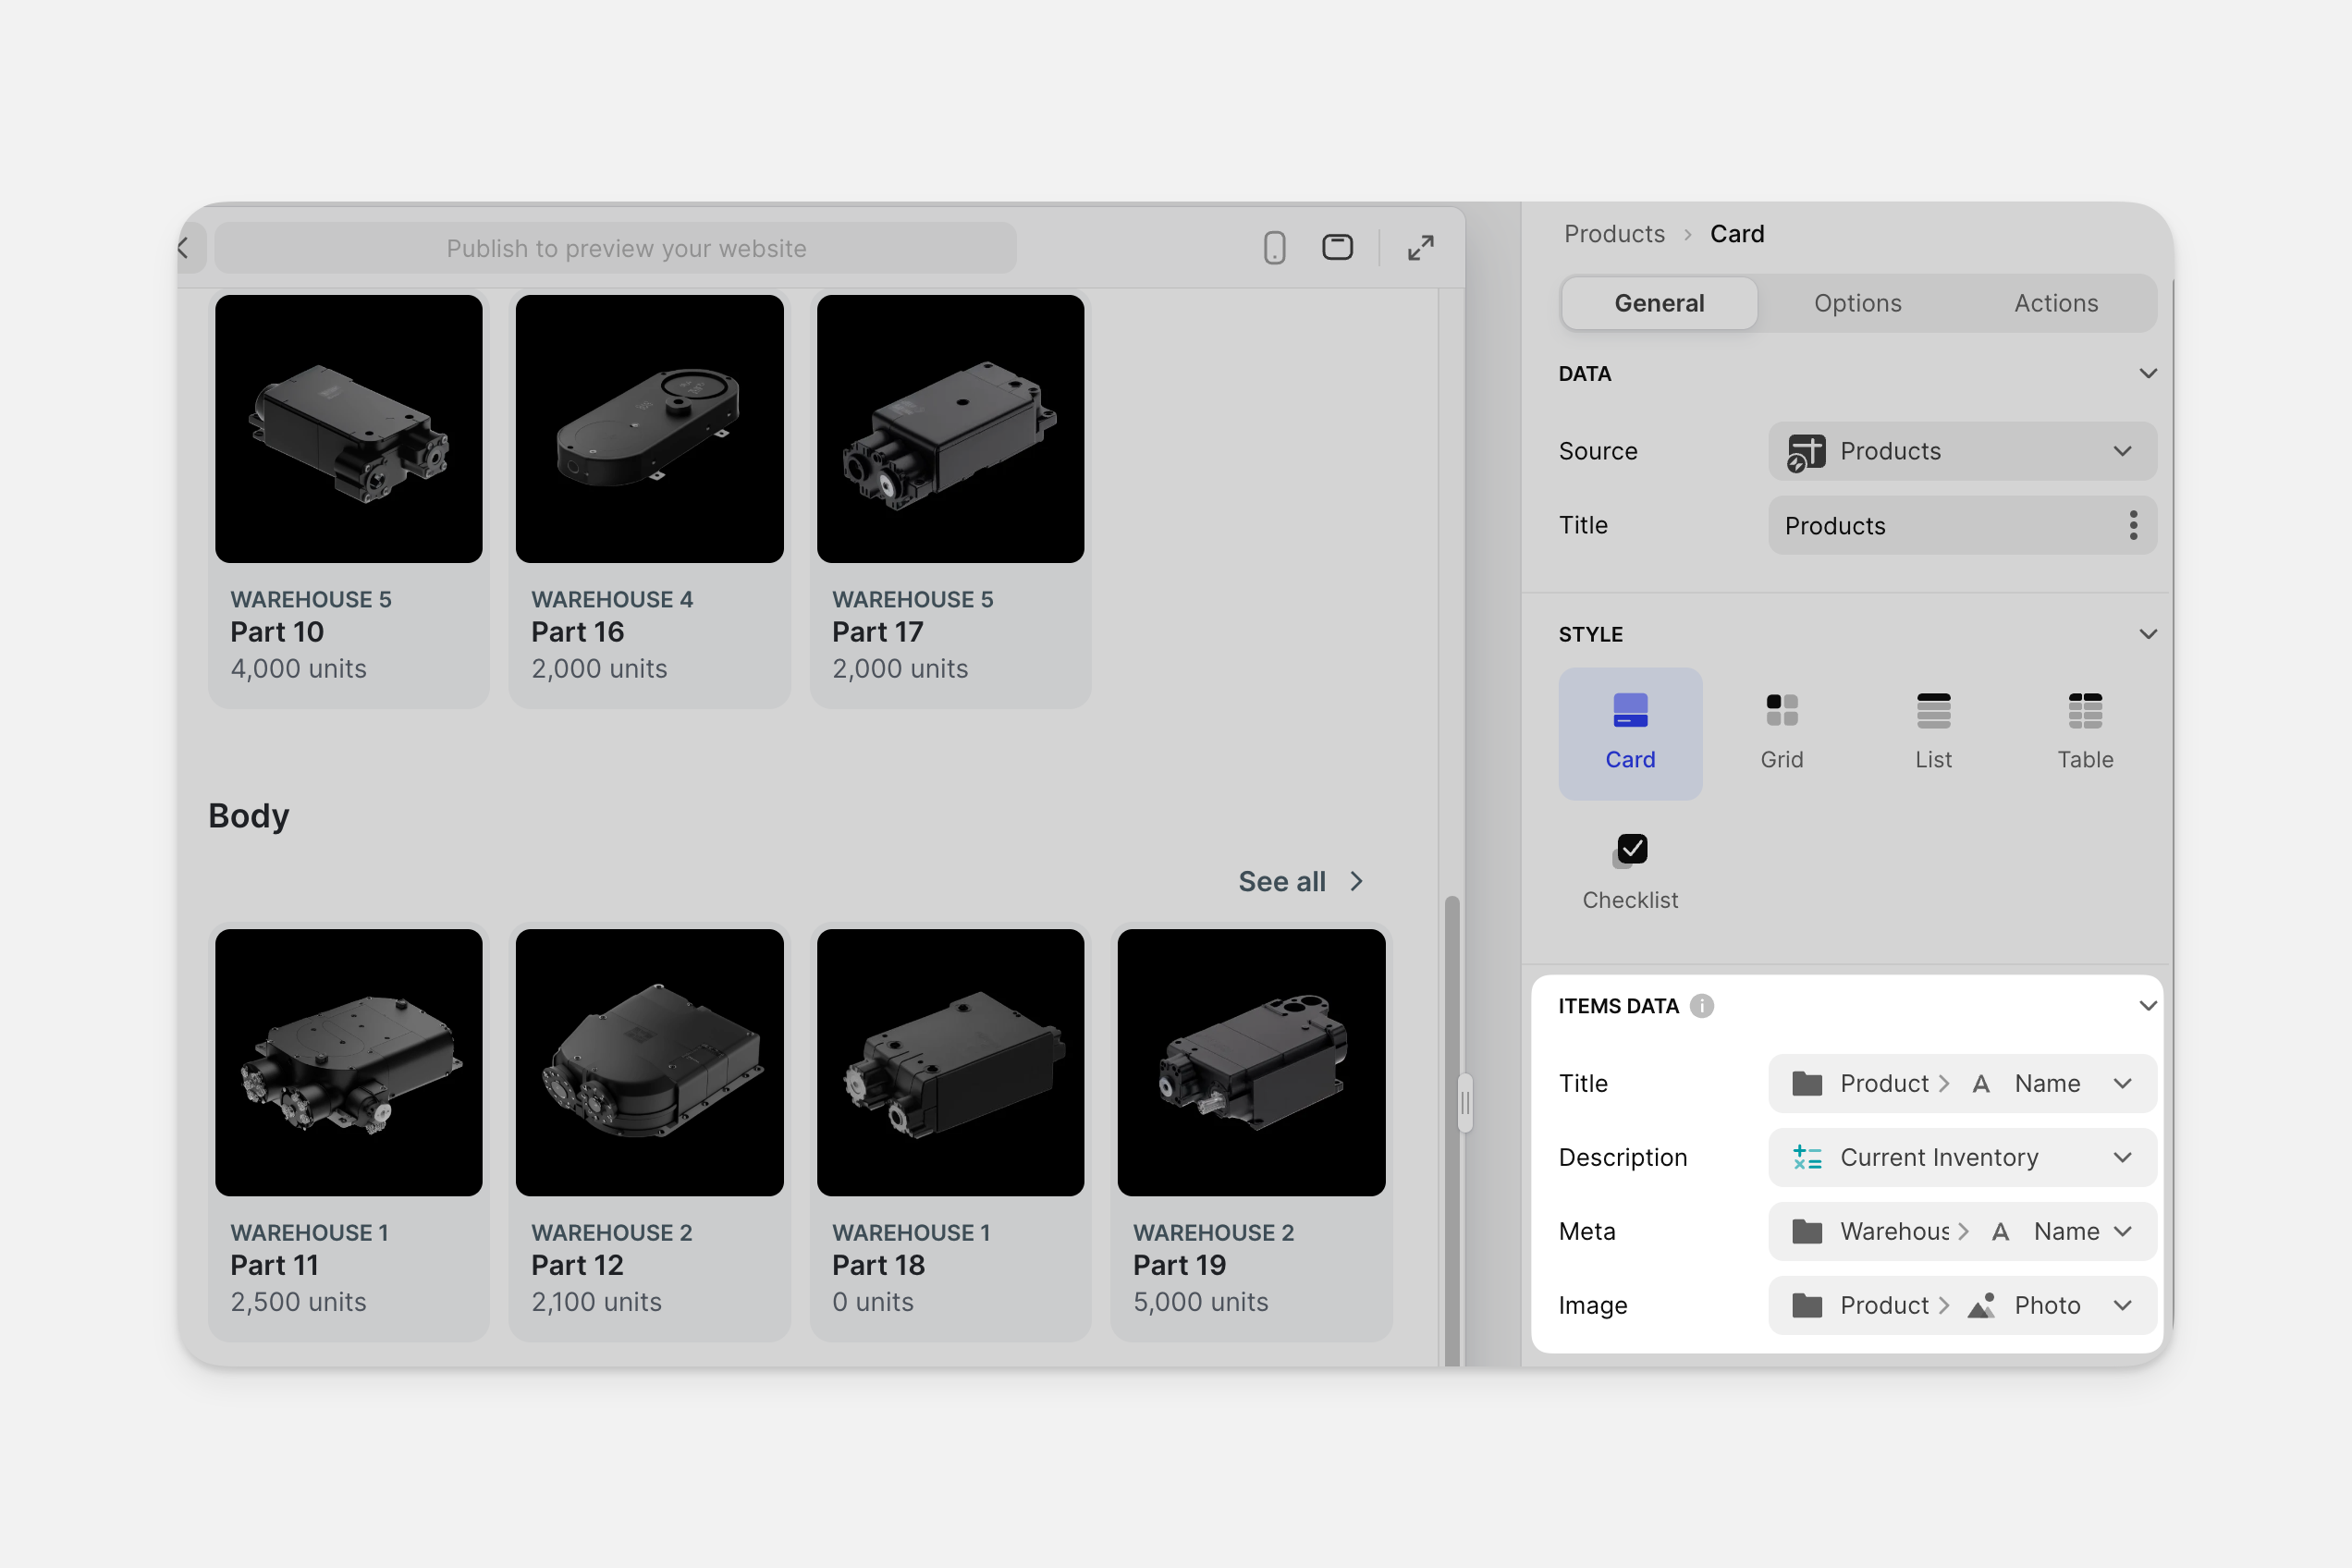Select the List style

1933,733
